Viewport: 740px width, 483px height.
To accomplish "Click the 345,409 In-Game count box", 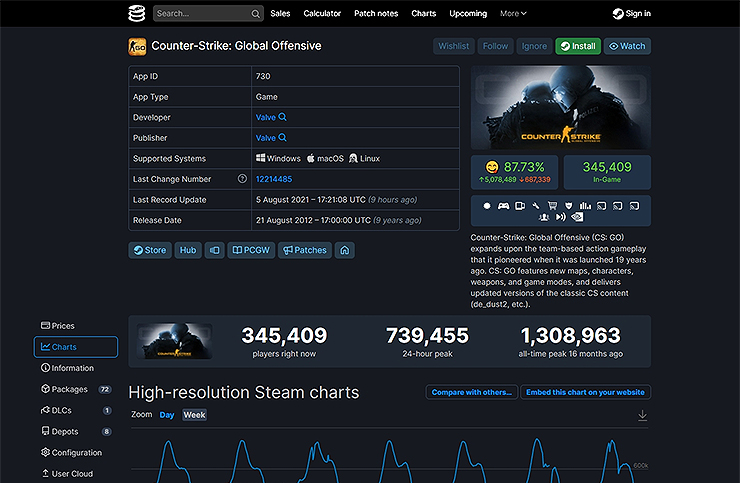I will click(607, 172).
